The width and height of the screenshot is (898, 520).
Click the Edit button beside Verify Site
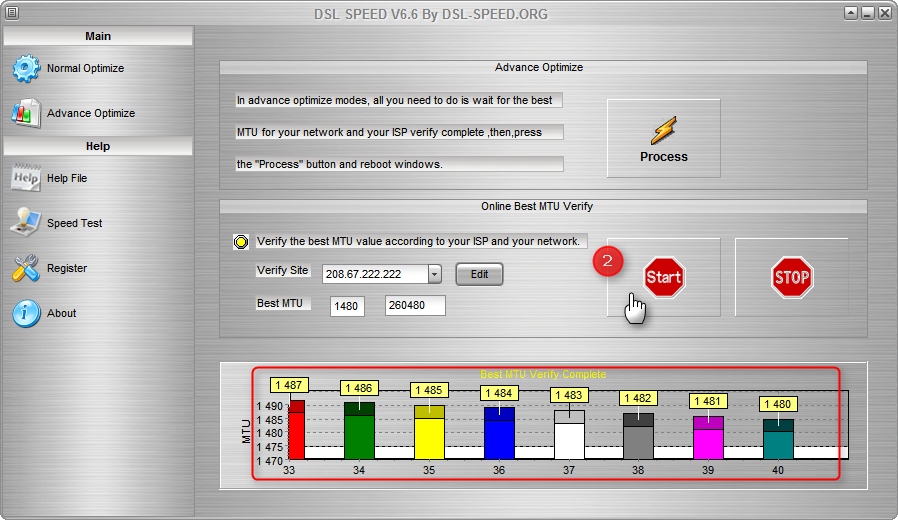point(479,274)
